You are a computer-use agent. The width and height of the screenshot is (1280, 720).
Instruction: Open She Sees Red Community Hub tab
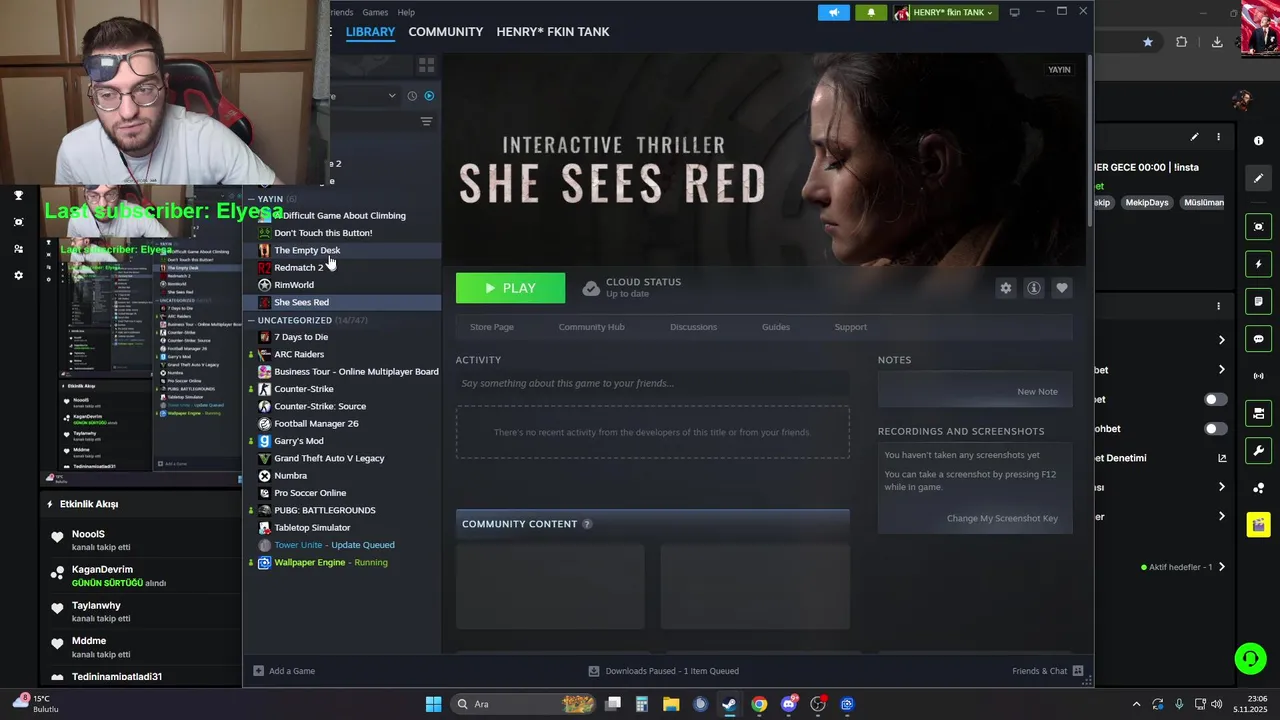[591, 327]
